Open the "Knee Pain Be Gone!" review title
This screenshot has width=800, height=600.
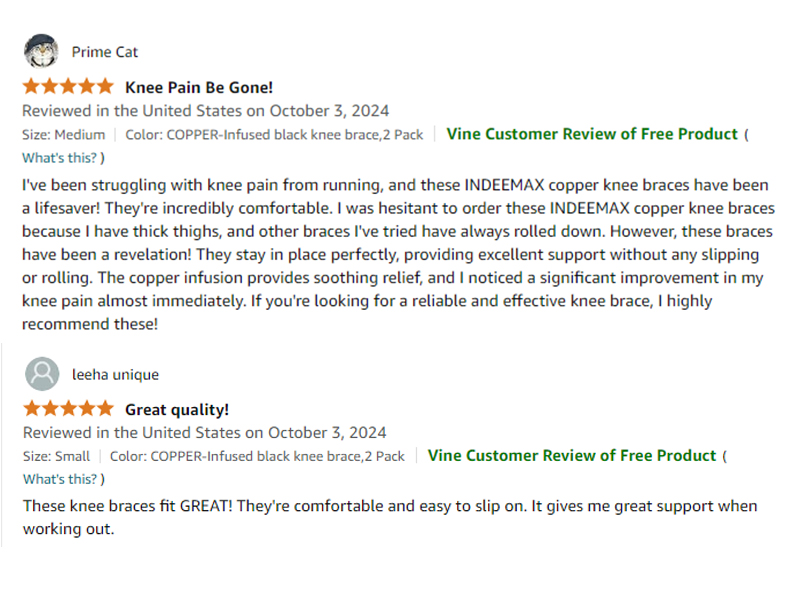click(x=199, y=87)
